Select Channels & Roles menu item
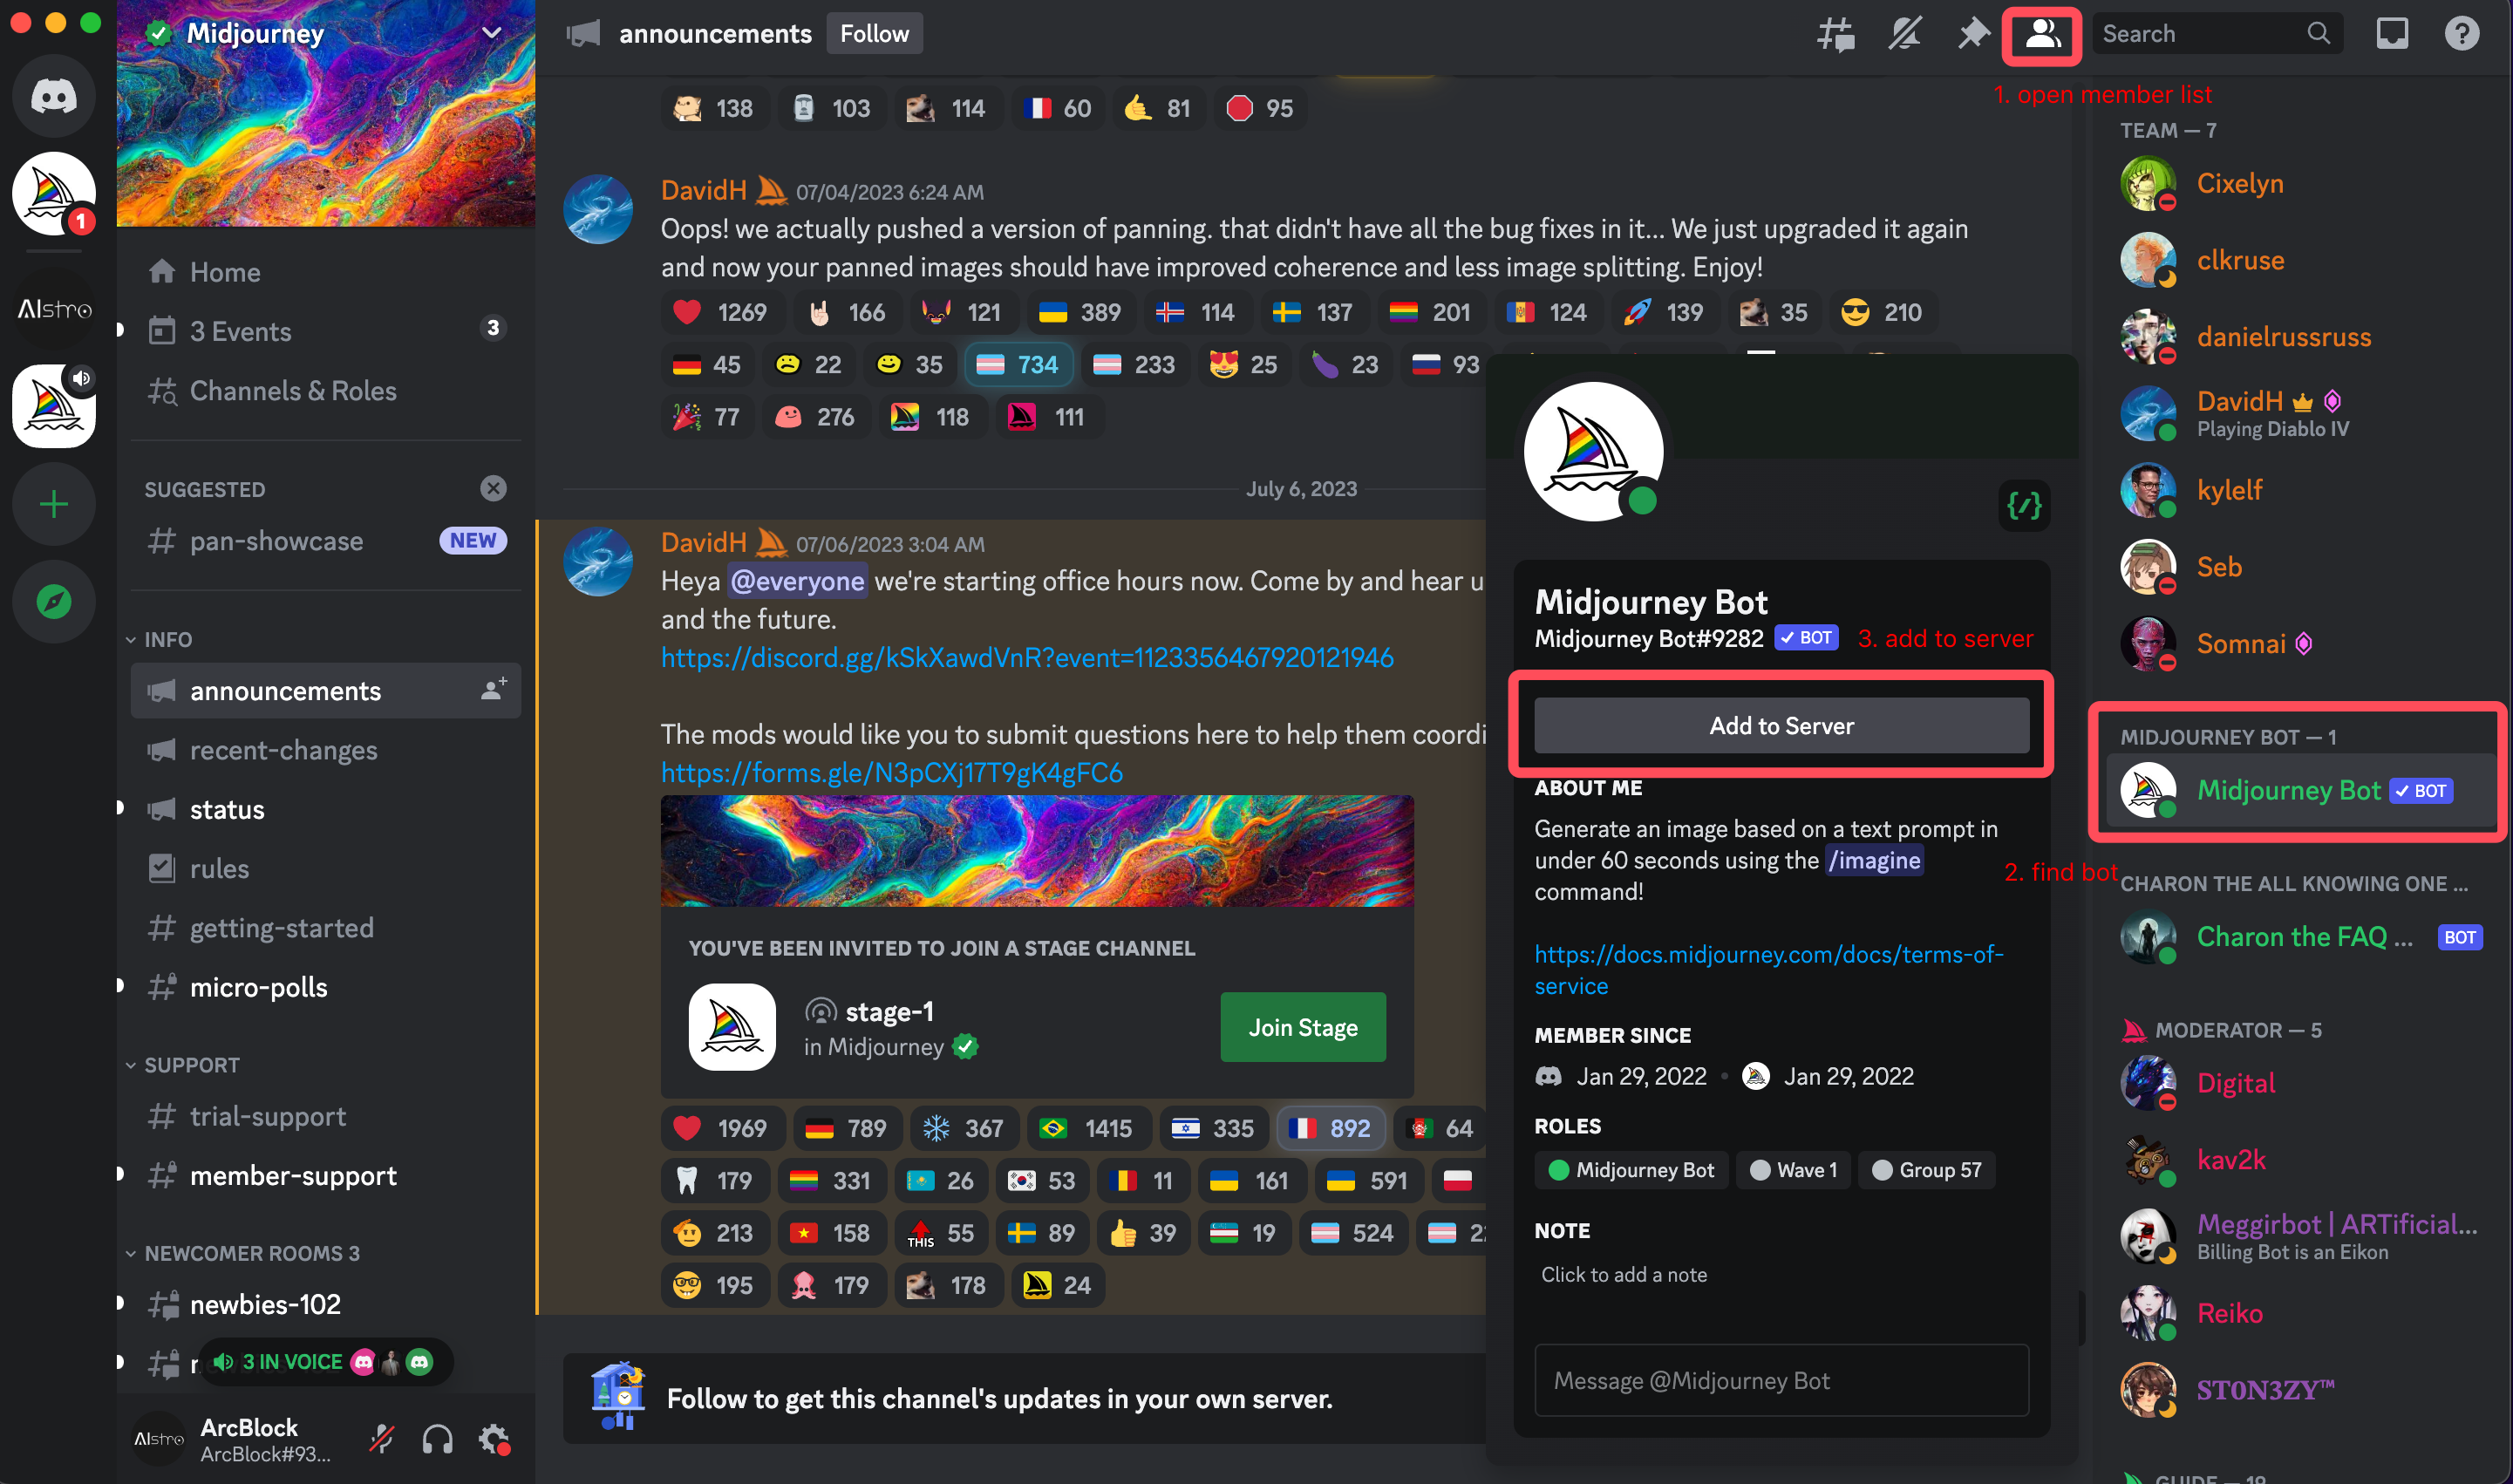The width and height of the screenshot is (2513, 1484). 292,391
